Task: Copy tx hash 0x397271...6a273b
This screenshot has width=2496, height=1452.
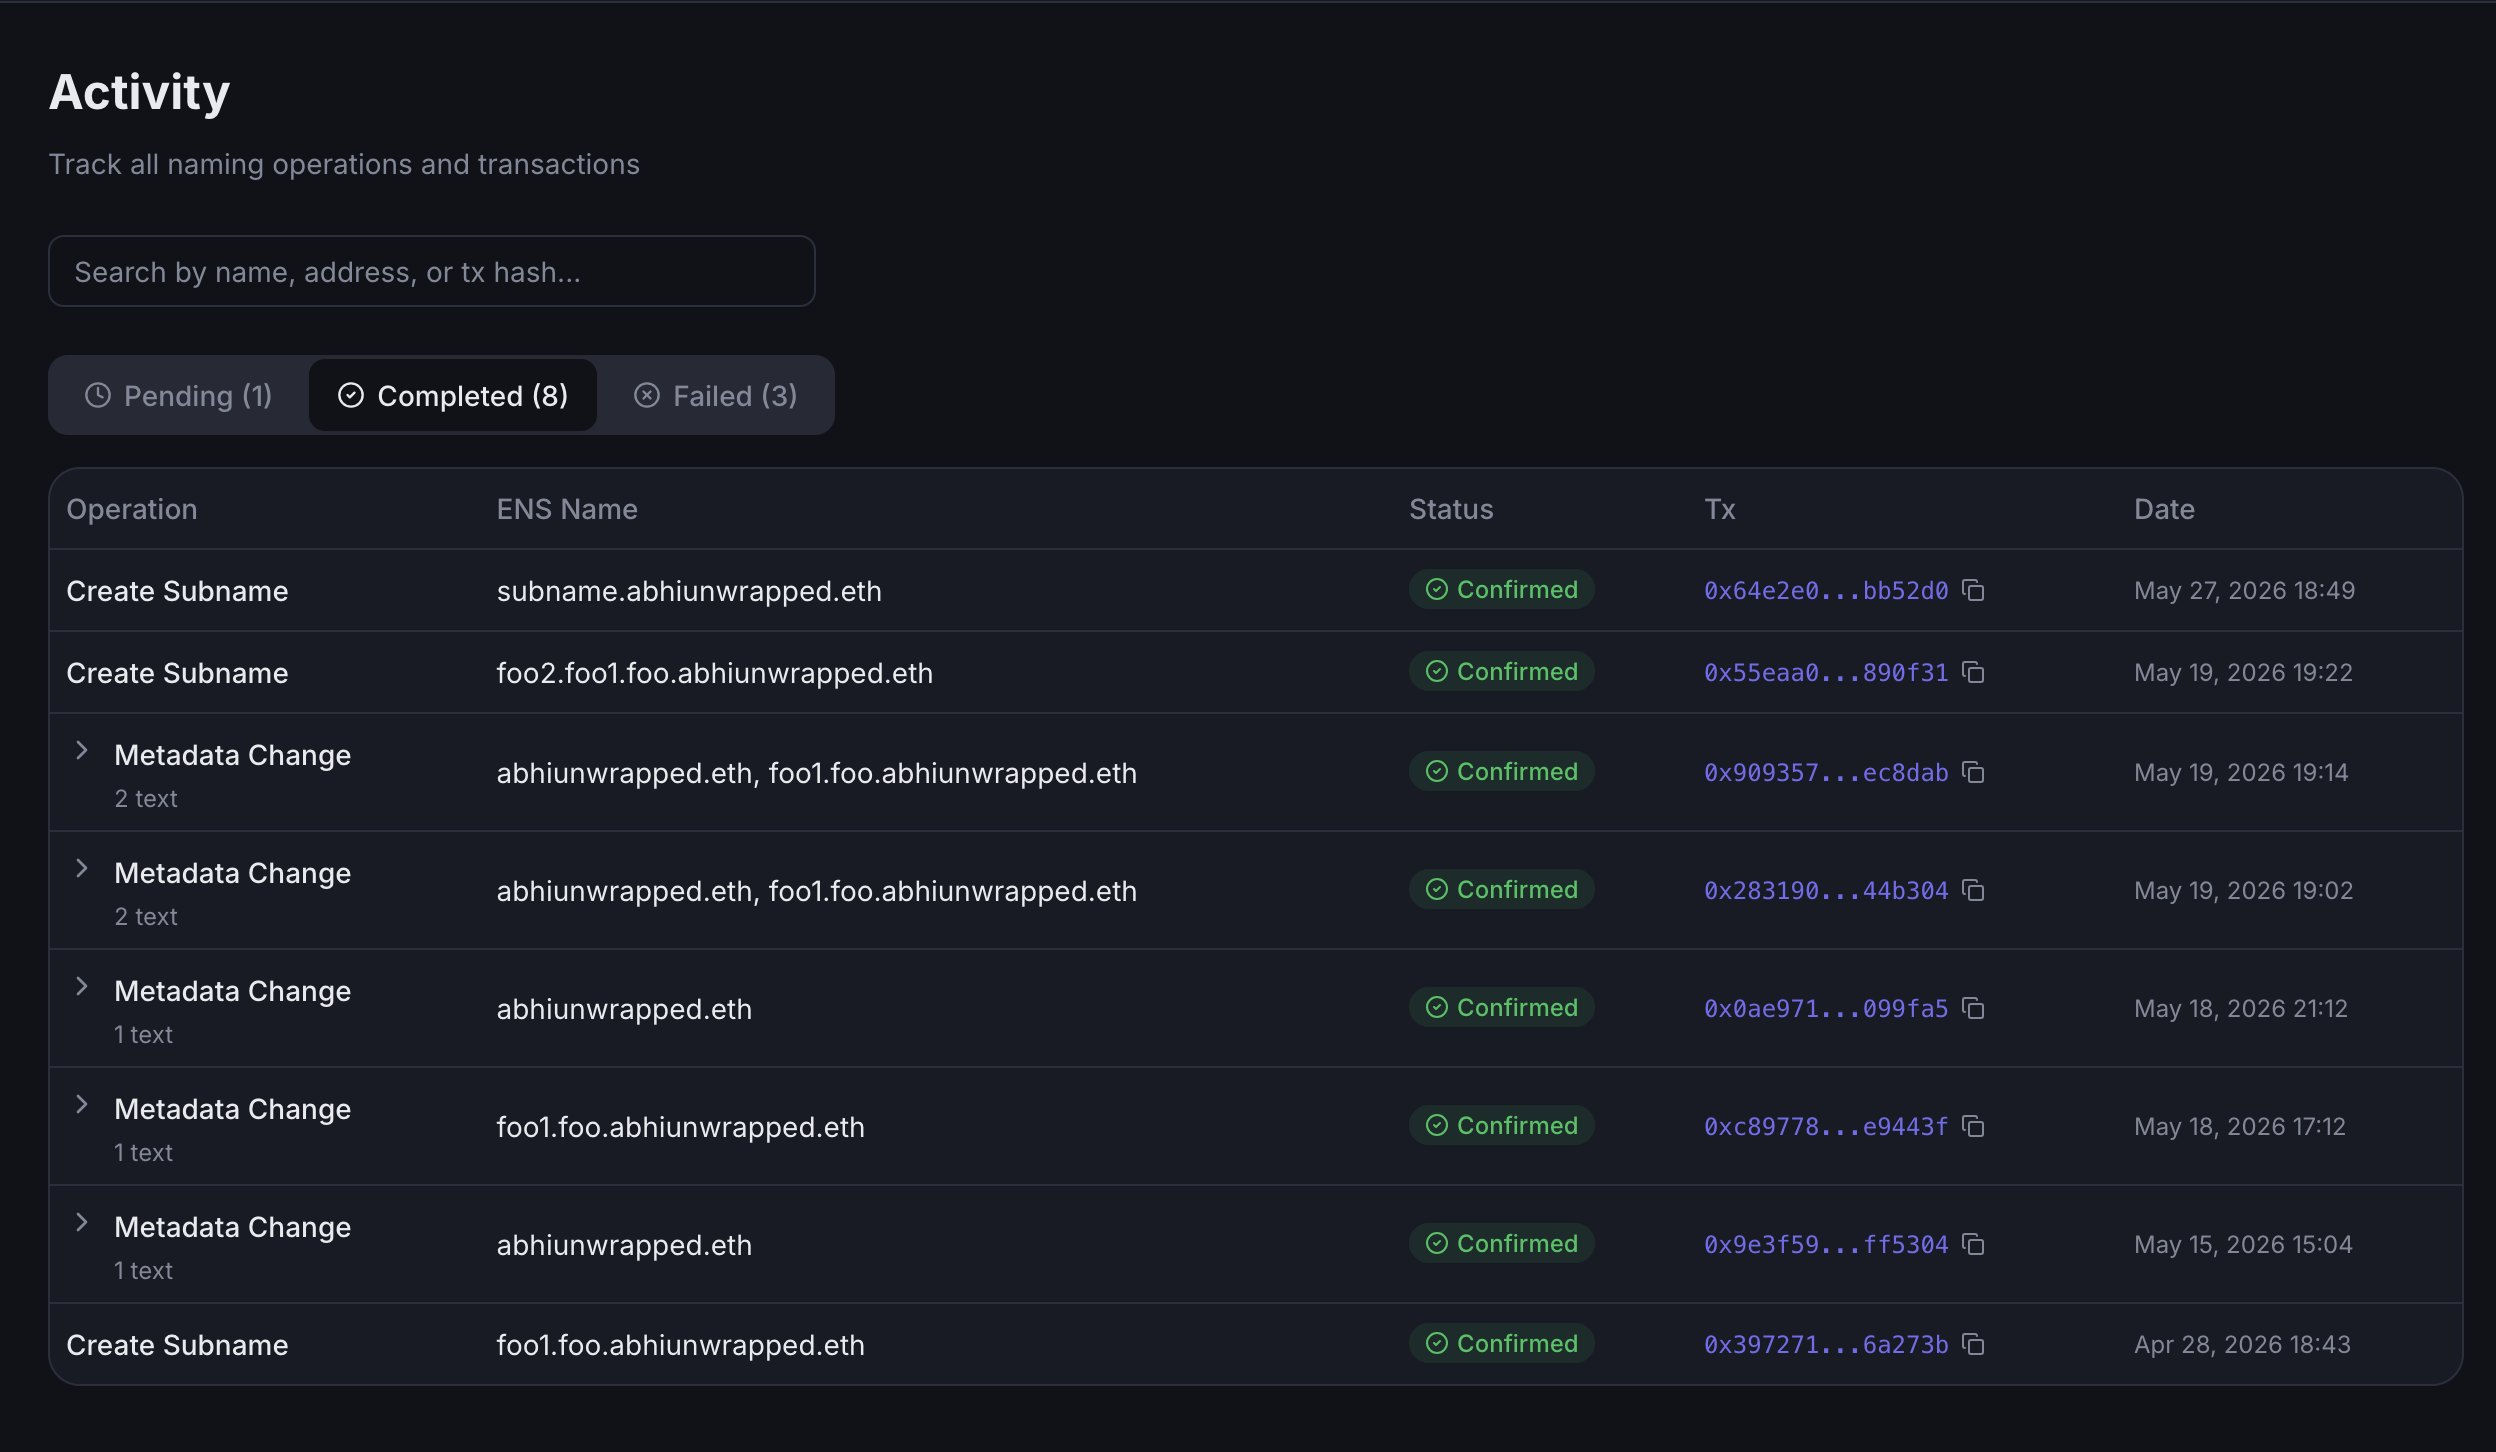Action: click(x=1973, y=1345)
